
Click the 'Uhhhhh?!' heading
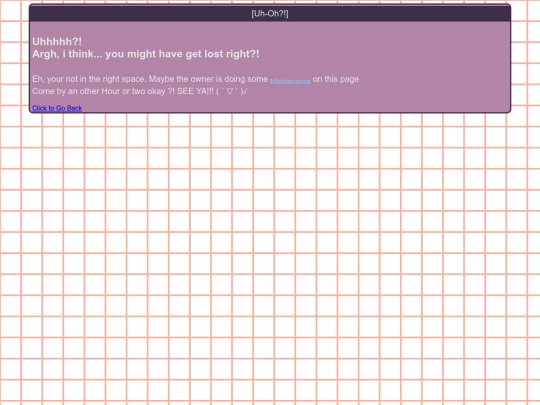(x=57, y=42)
